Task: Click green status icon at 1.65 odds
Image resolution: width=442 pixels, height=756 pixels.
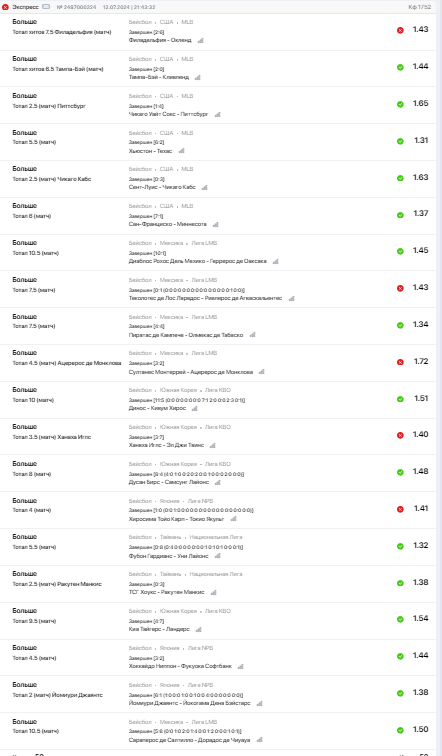Action: tap(400, 104)
